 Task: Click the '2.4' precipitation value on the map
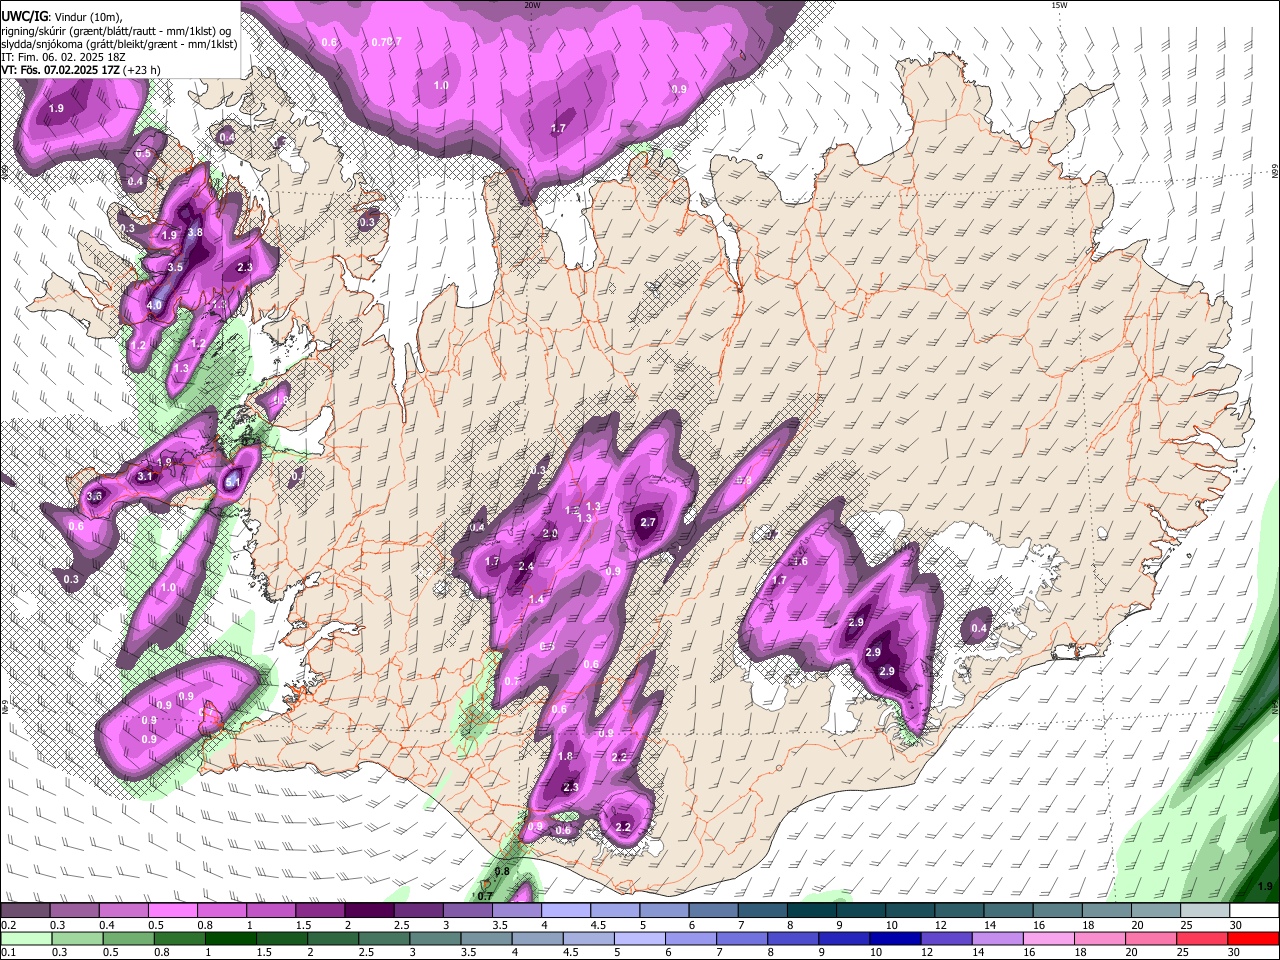click(x=527, y=566)
